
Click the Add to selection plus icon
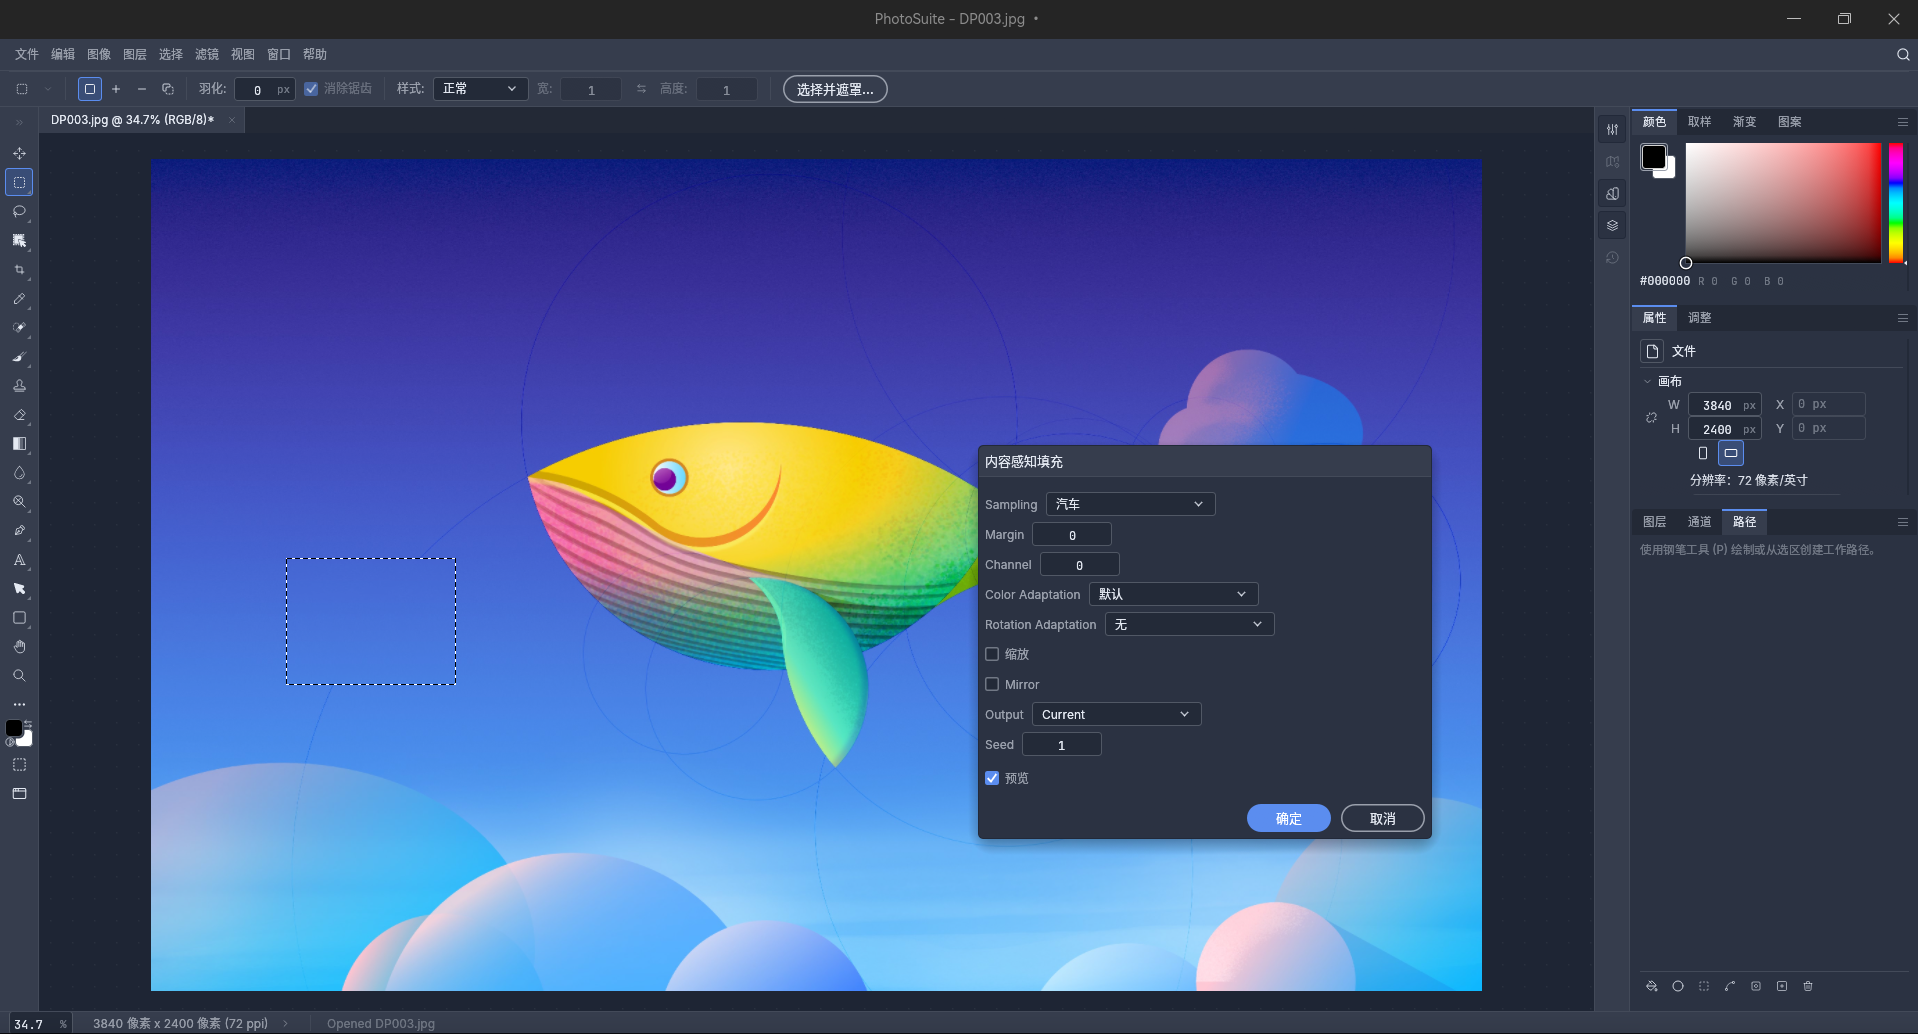click(x=116, y=89)
